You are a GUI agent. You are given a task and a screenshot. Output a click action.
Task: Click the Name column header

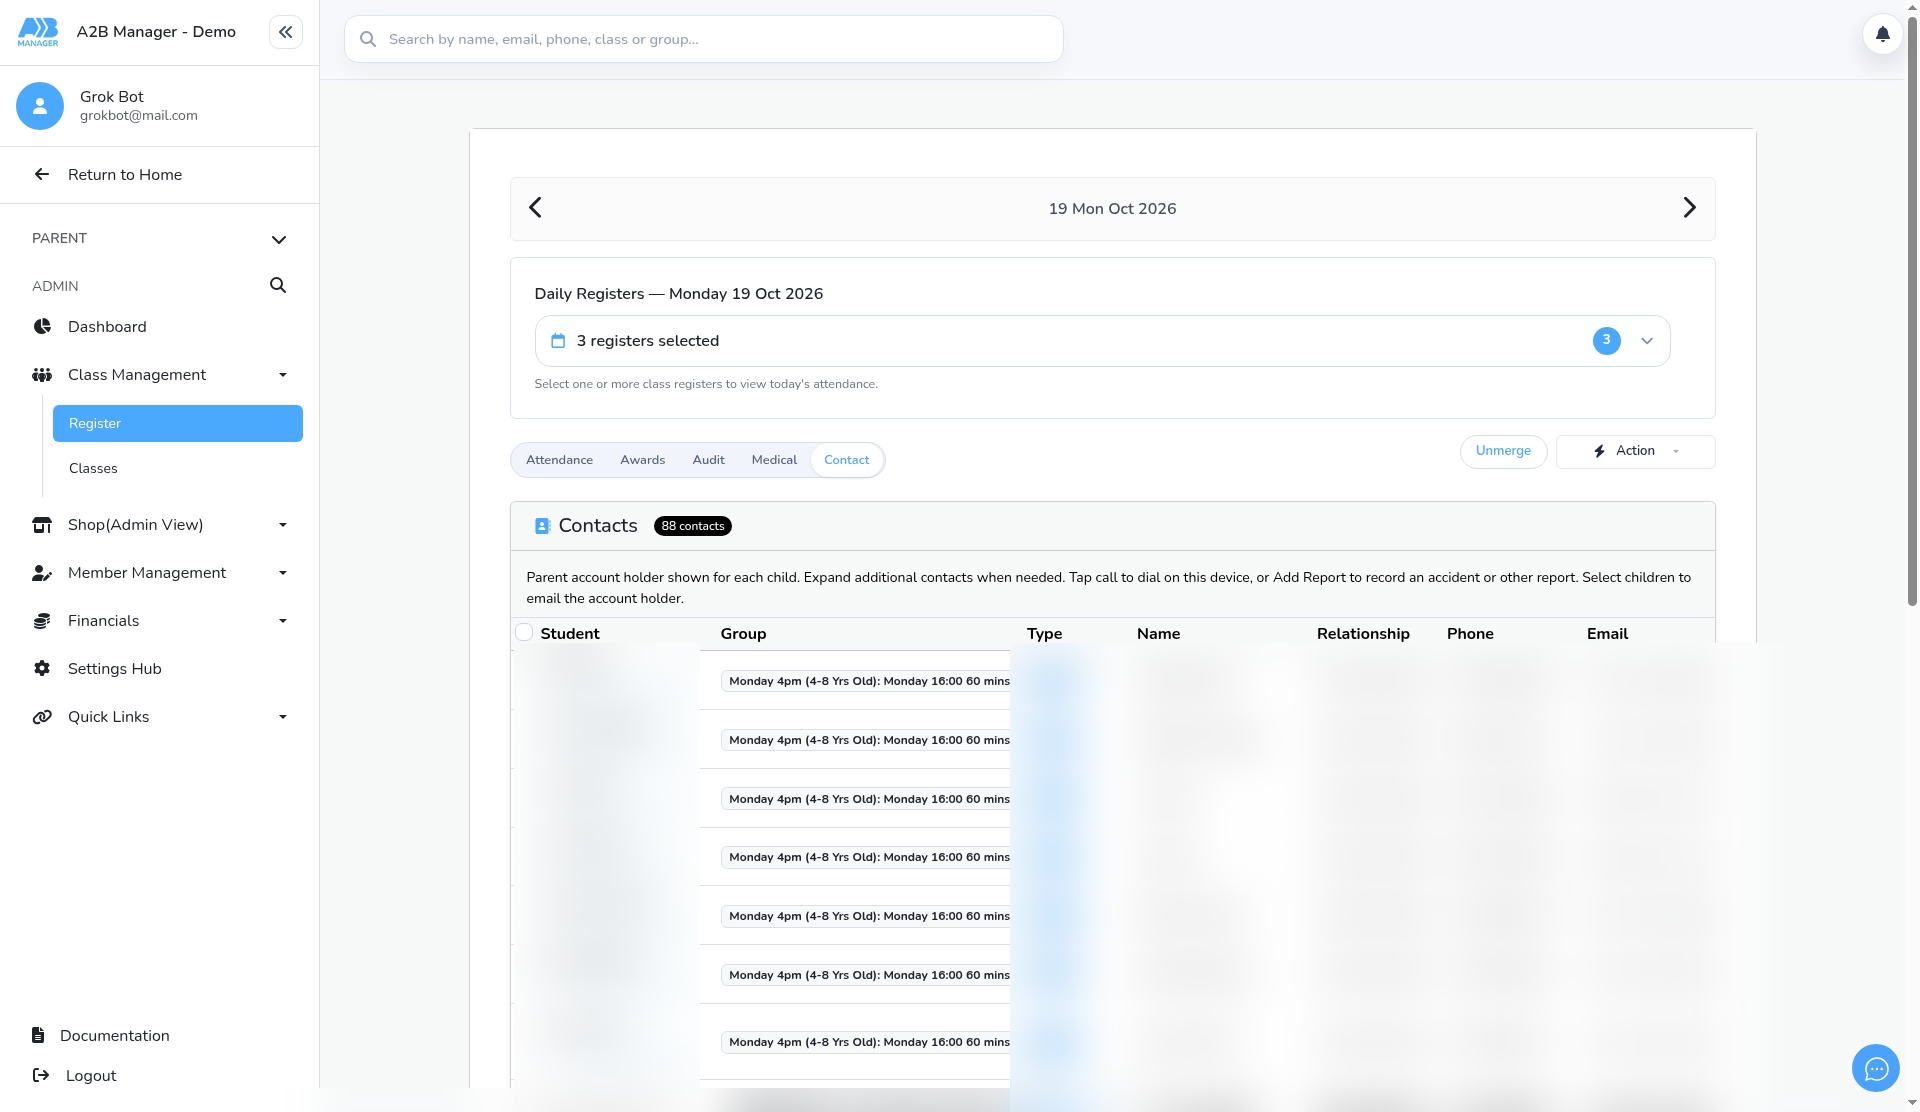tap(1158, 634)
